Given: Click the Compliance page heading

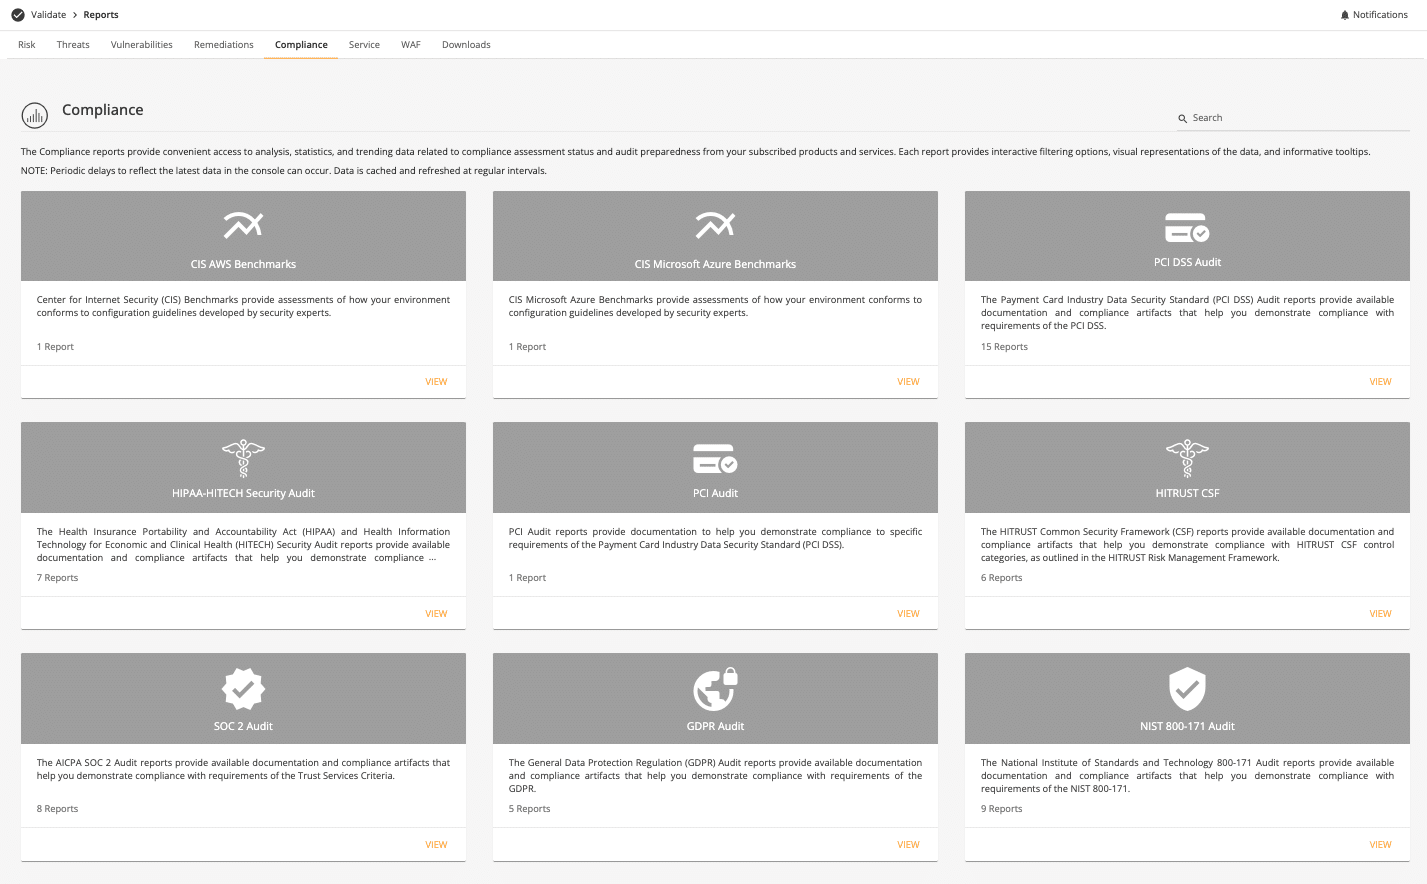Looking at the screenshot, I should coord(102,110).
